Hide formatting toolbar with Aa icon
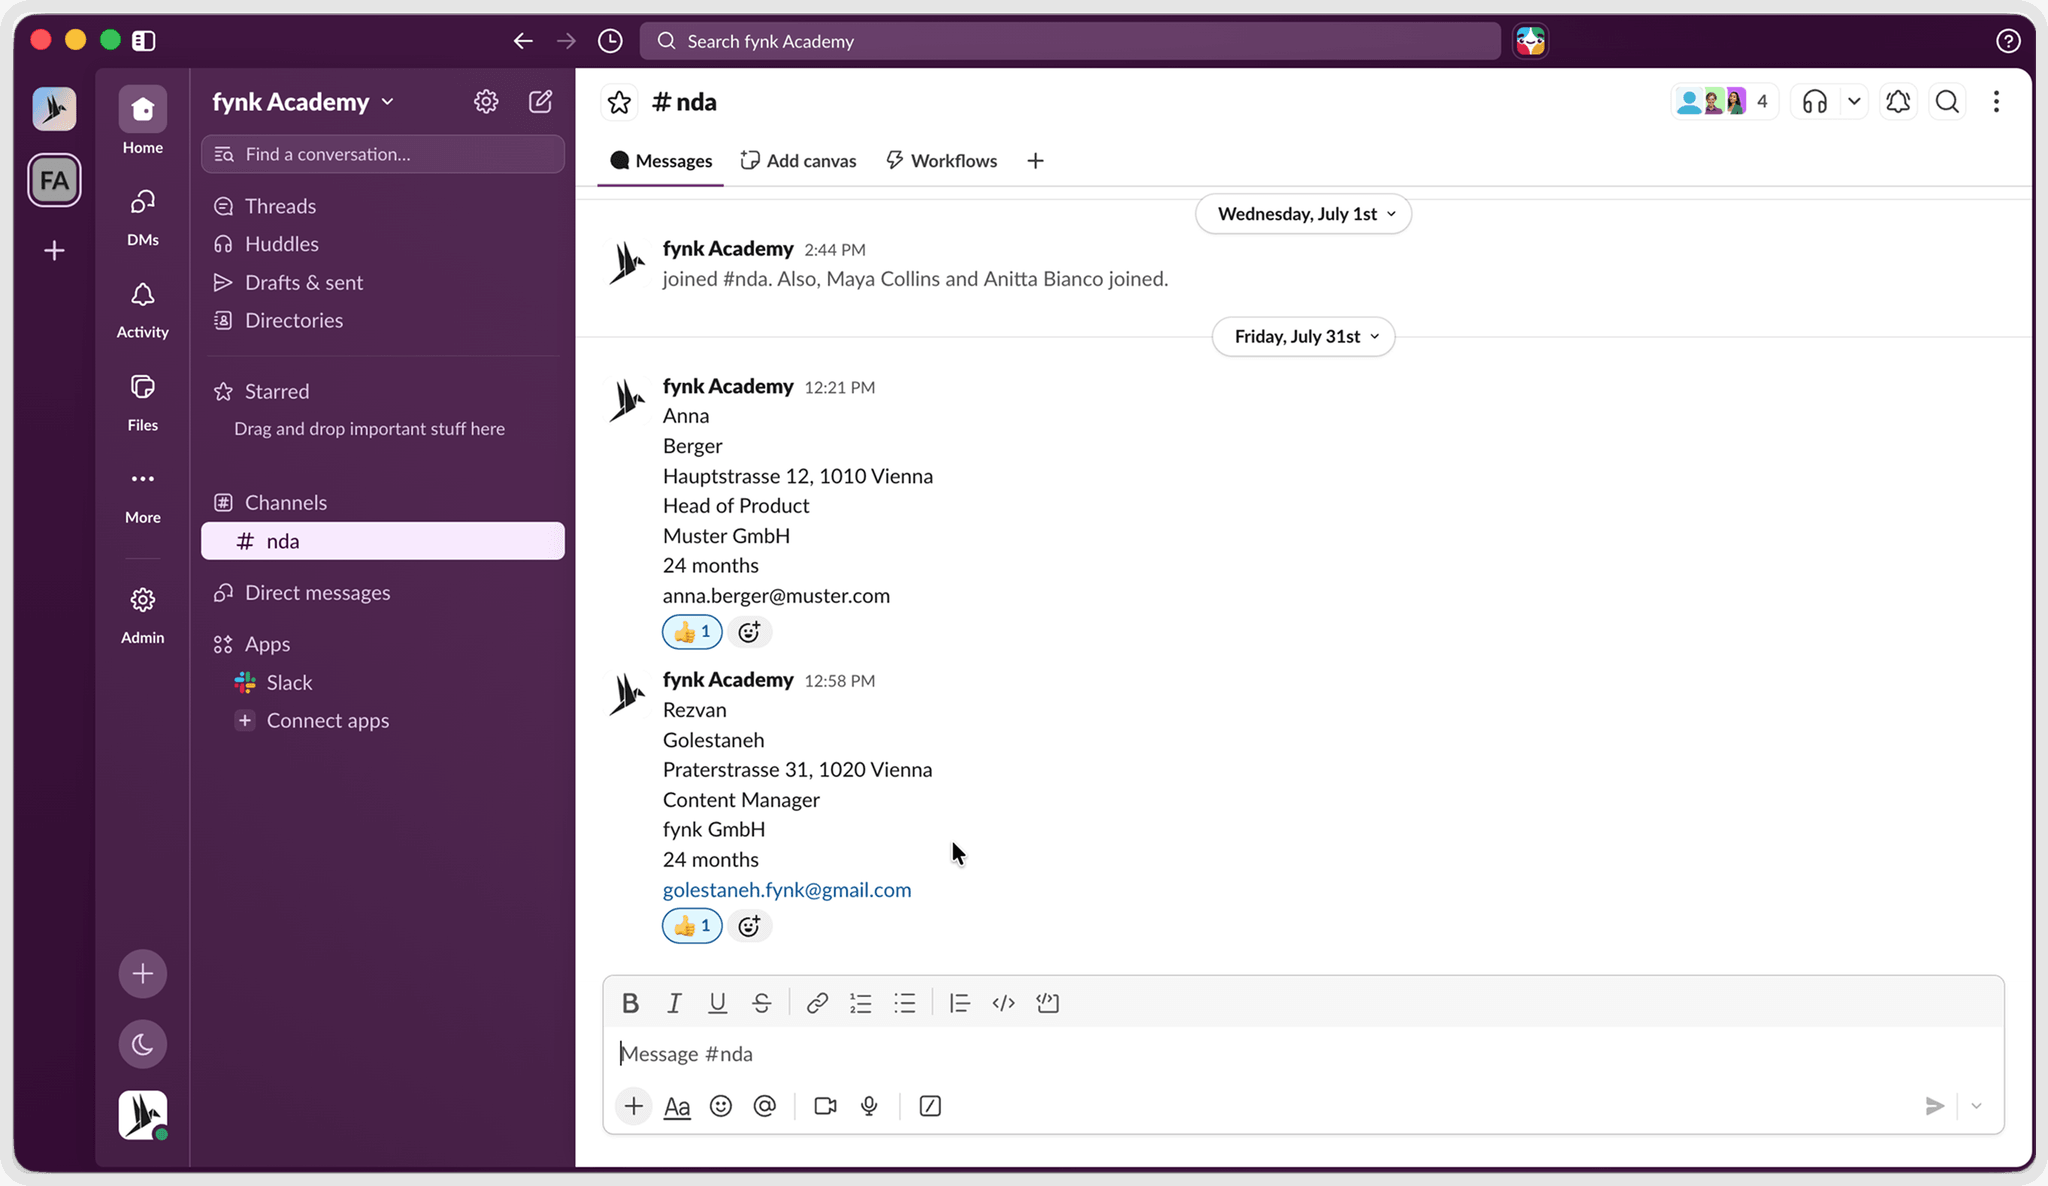2048x1186 pixels. point(677,1106)
